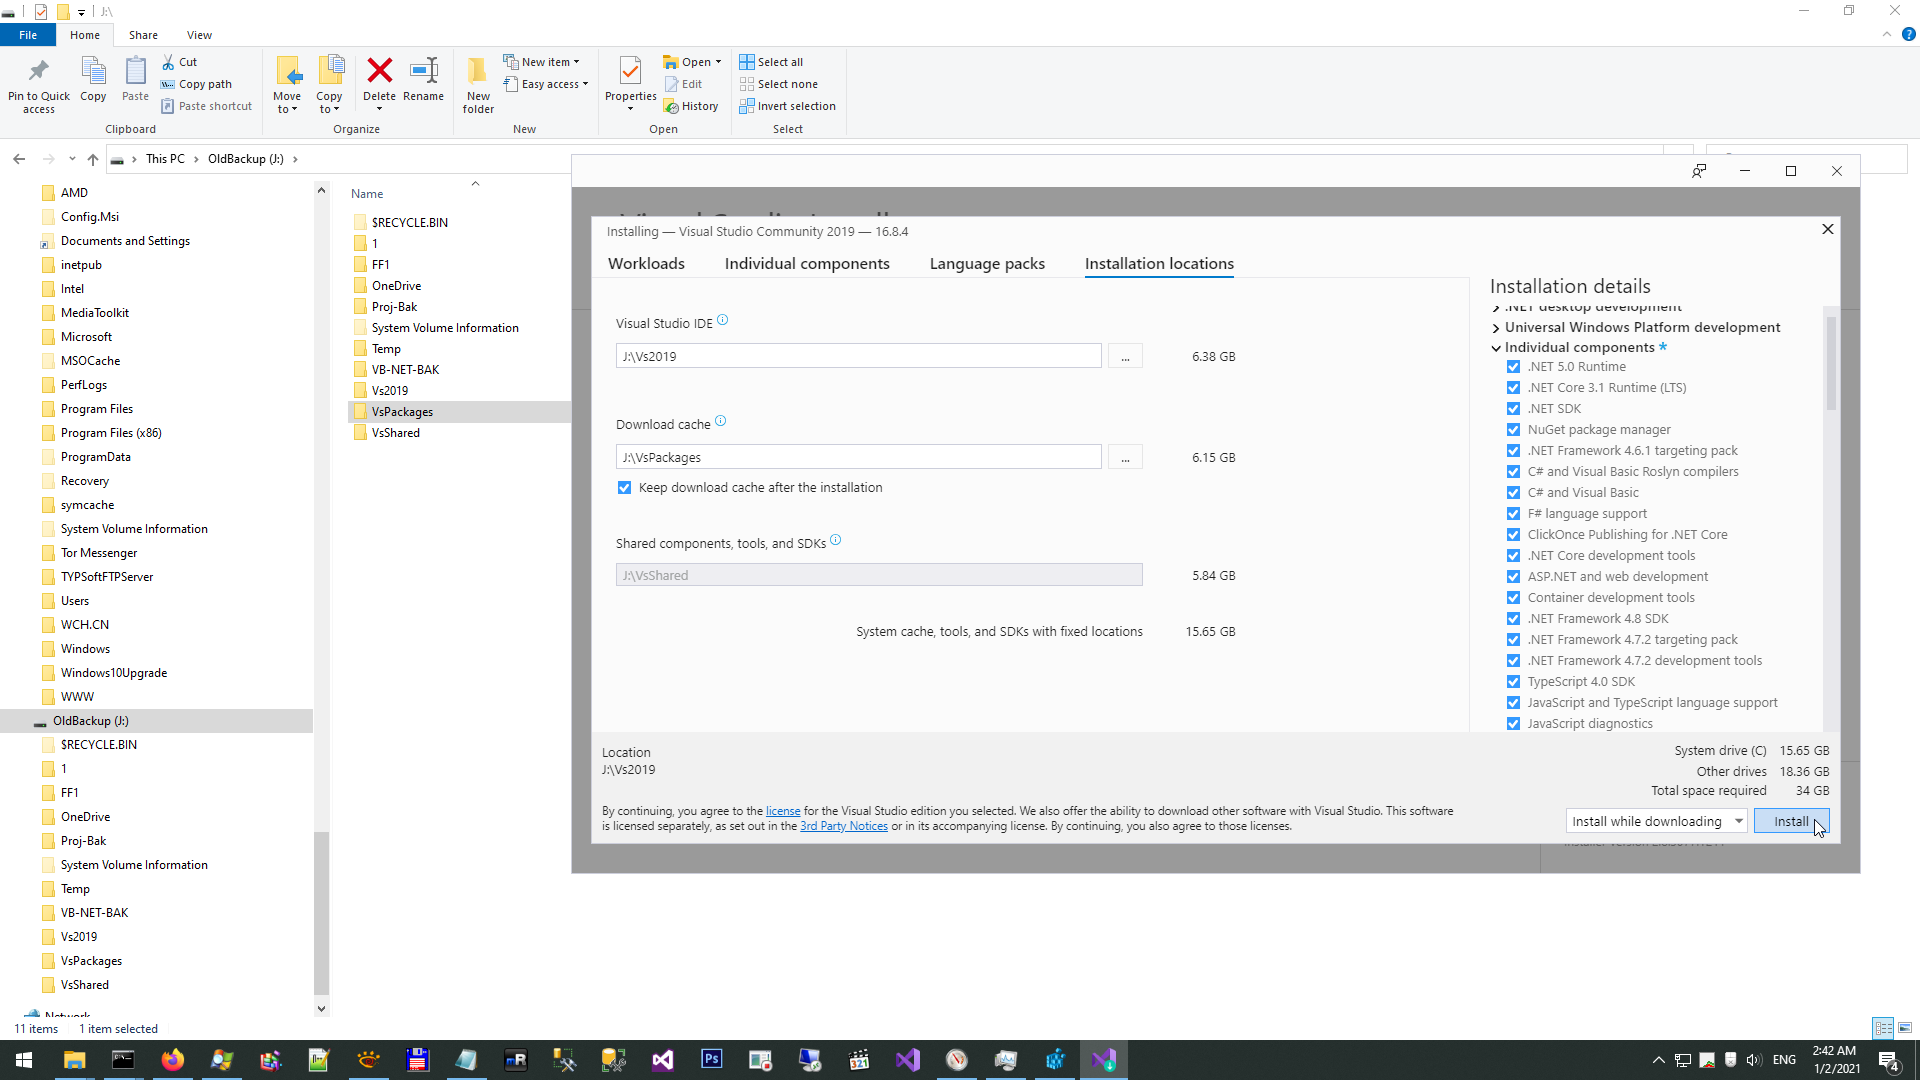This screenshot has width=1920, height=1080.
Task: Uncheck the .NET 5.0 Runtime component
Action: point(1513,367)
